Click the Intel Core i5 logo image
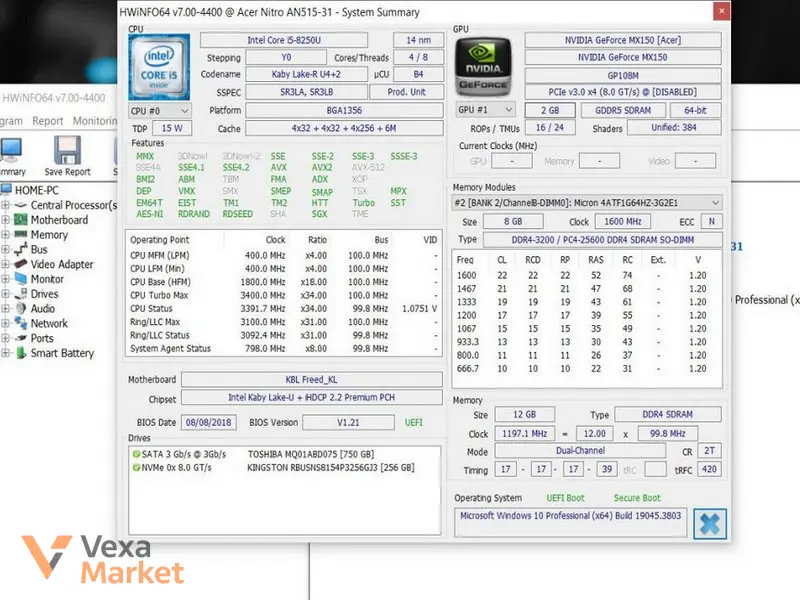This screenshot has width=800, height=600. click(x=159, y=67)
